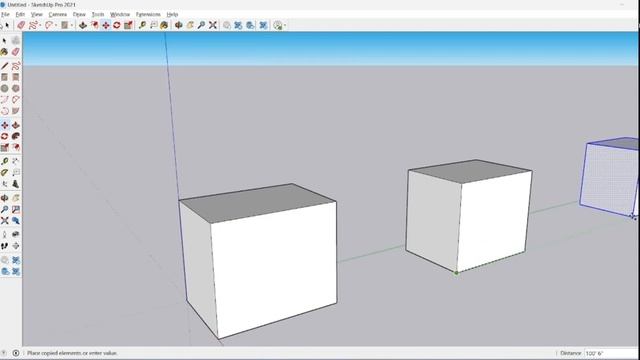Click the status bar question mark icon
The height and width of the screenshot is (360, 640).
click(4, 353)
